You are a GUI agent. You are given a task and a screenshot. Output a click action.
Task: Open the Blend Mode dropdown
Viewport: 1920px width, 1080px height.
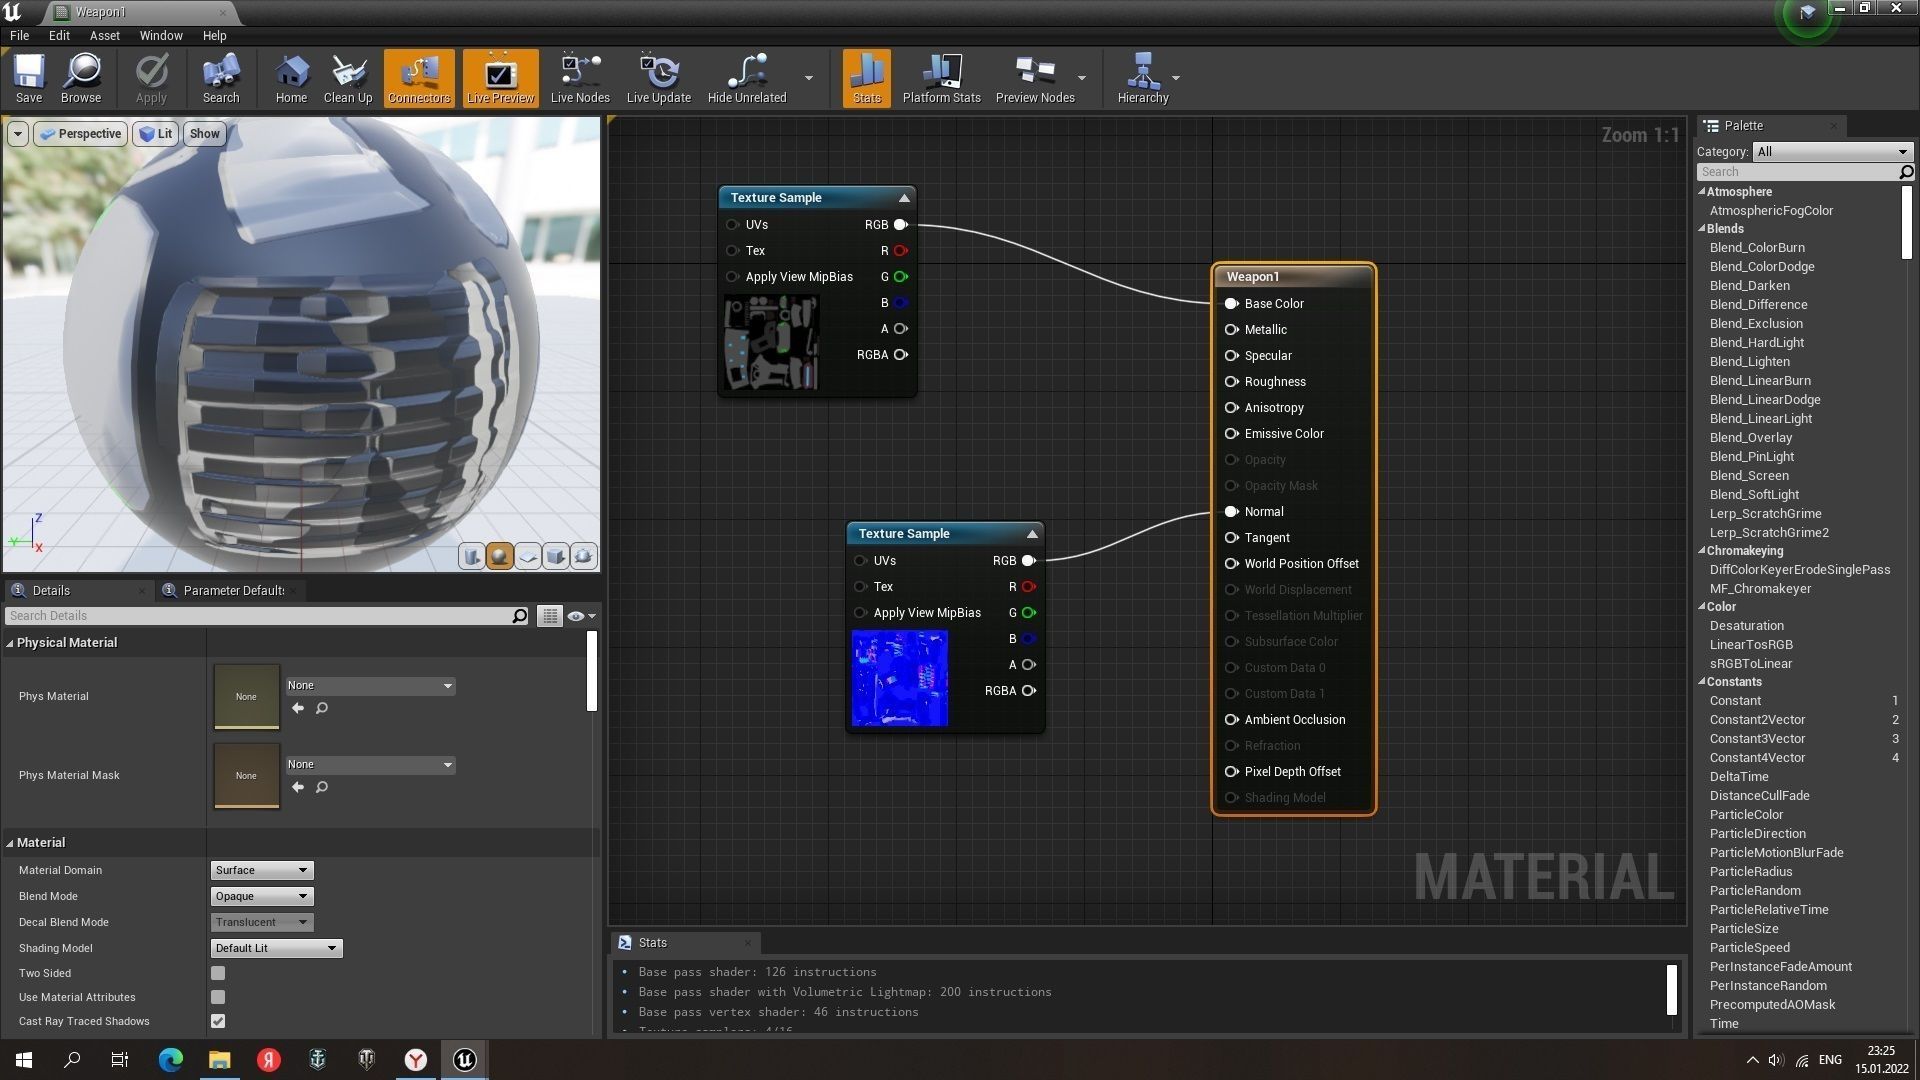[x=261, y=896]
